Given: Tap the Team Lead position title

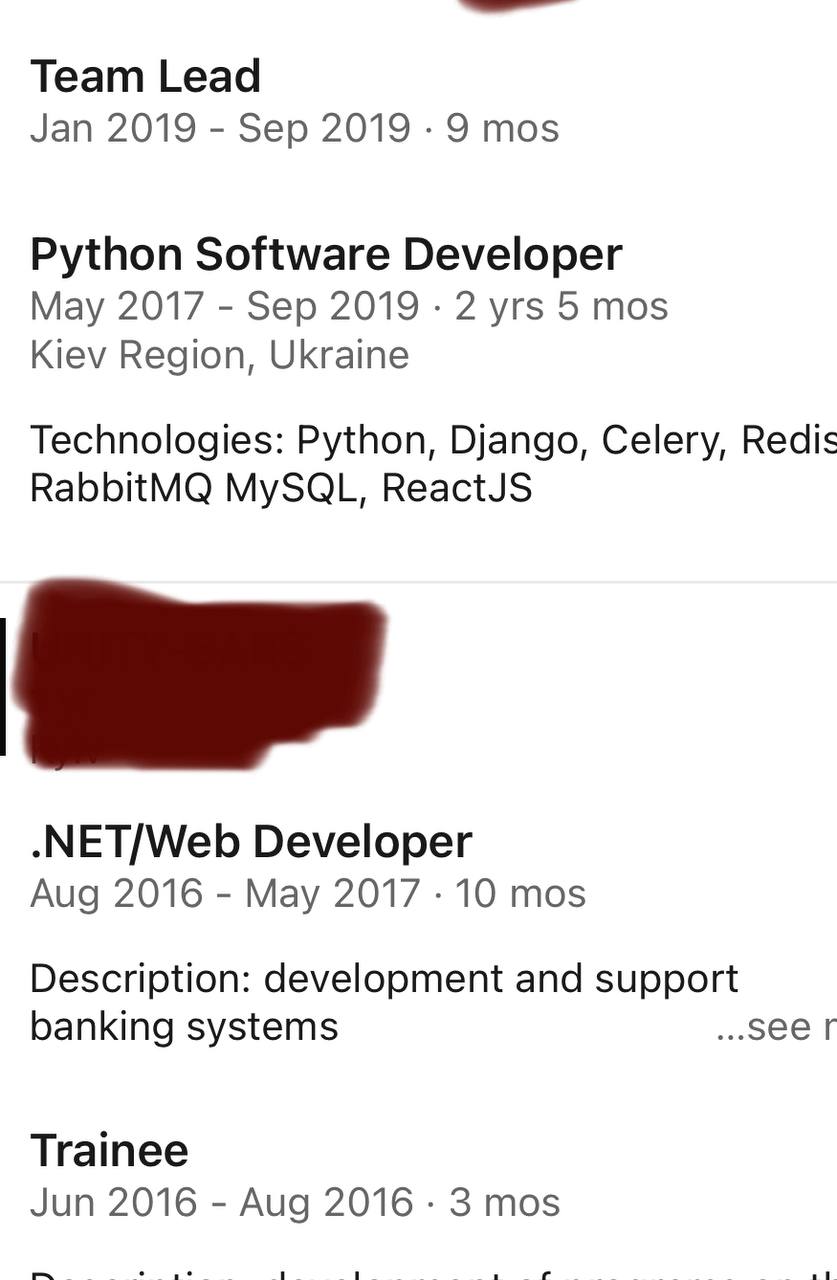Looking at the screenshot, I should (x=145, y=77).
